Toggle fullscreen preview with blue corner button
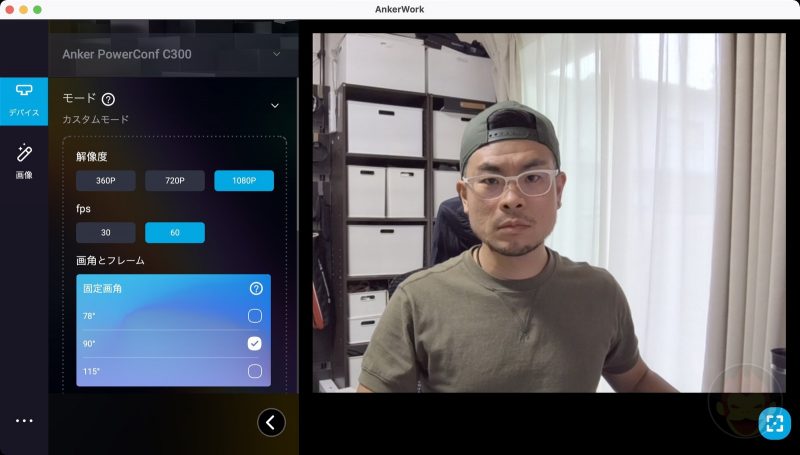Image resolution: width=800 pixels, height=455 pixels. point(774,423)
